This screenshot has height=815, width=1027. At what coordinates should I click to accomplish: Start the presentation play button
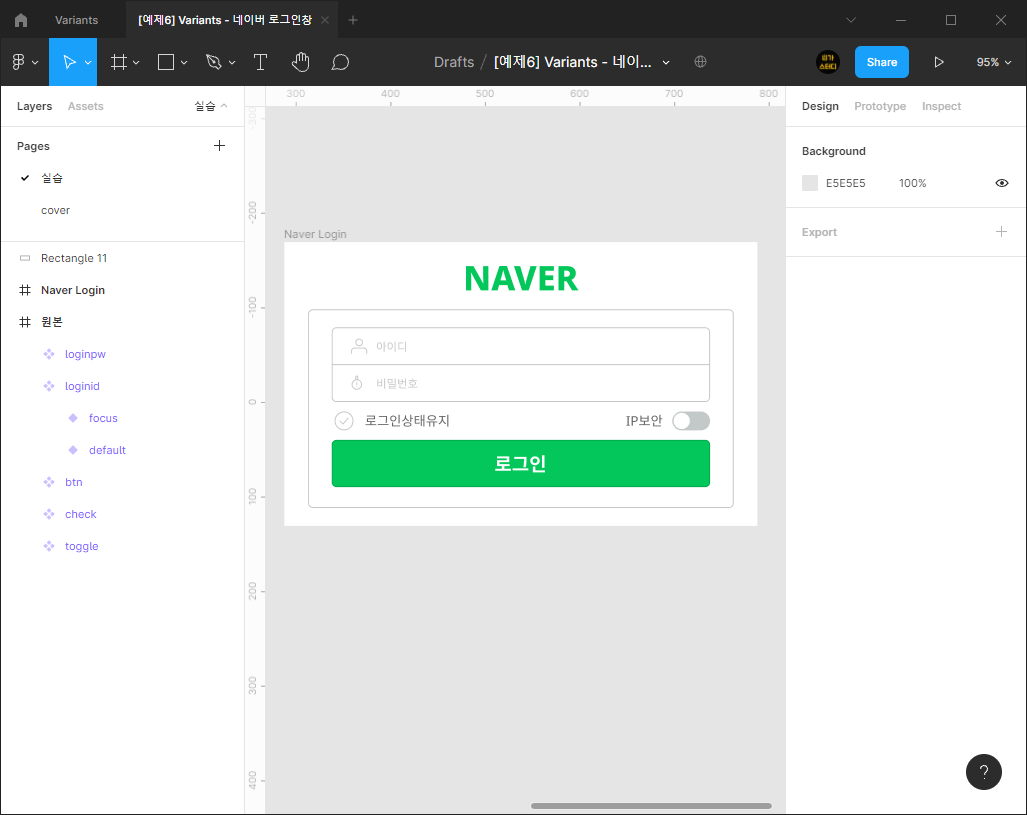tap(939, 62)
